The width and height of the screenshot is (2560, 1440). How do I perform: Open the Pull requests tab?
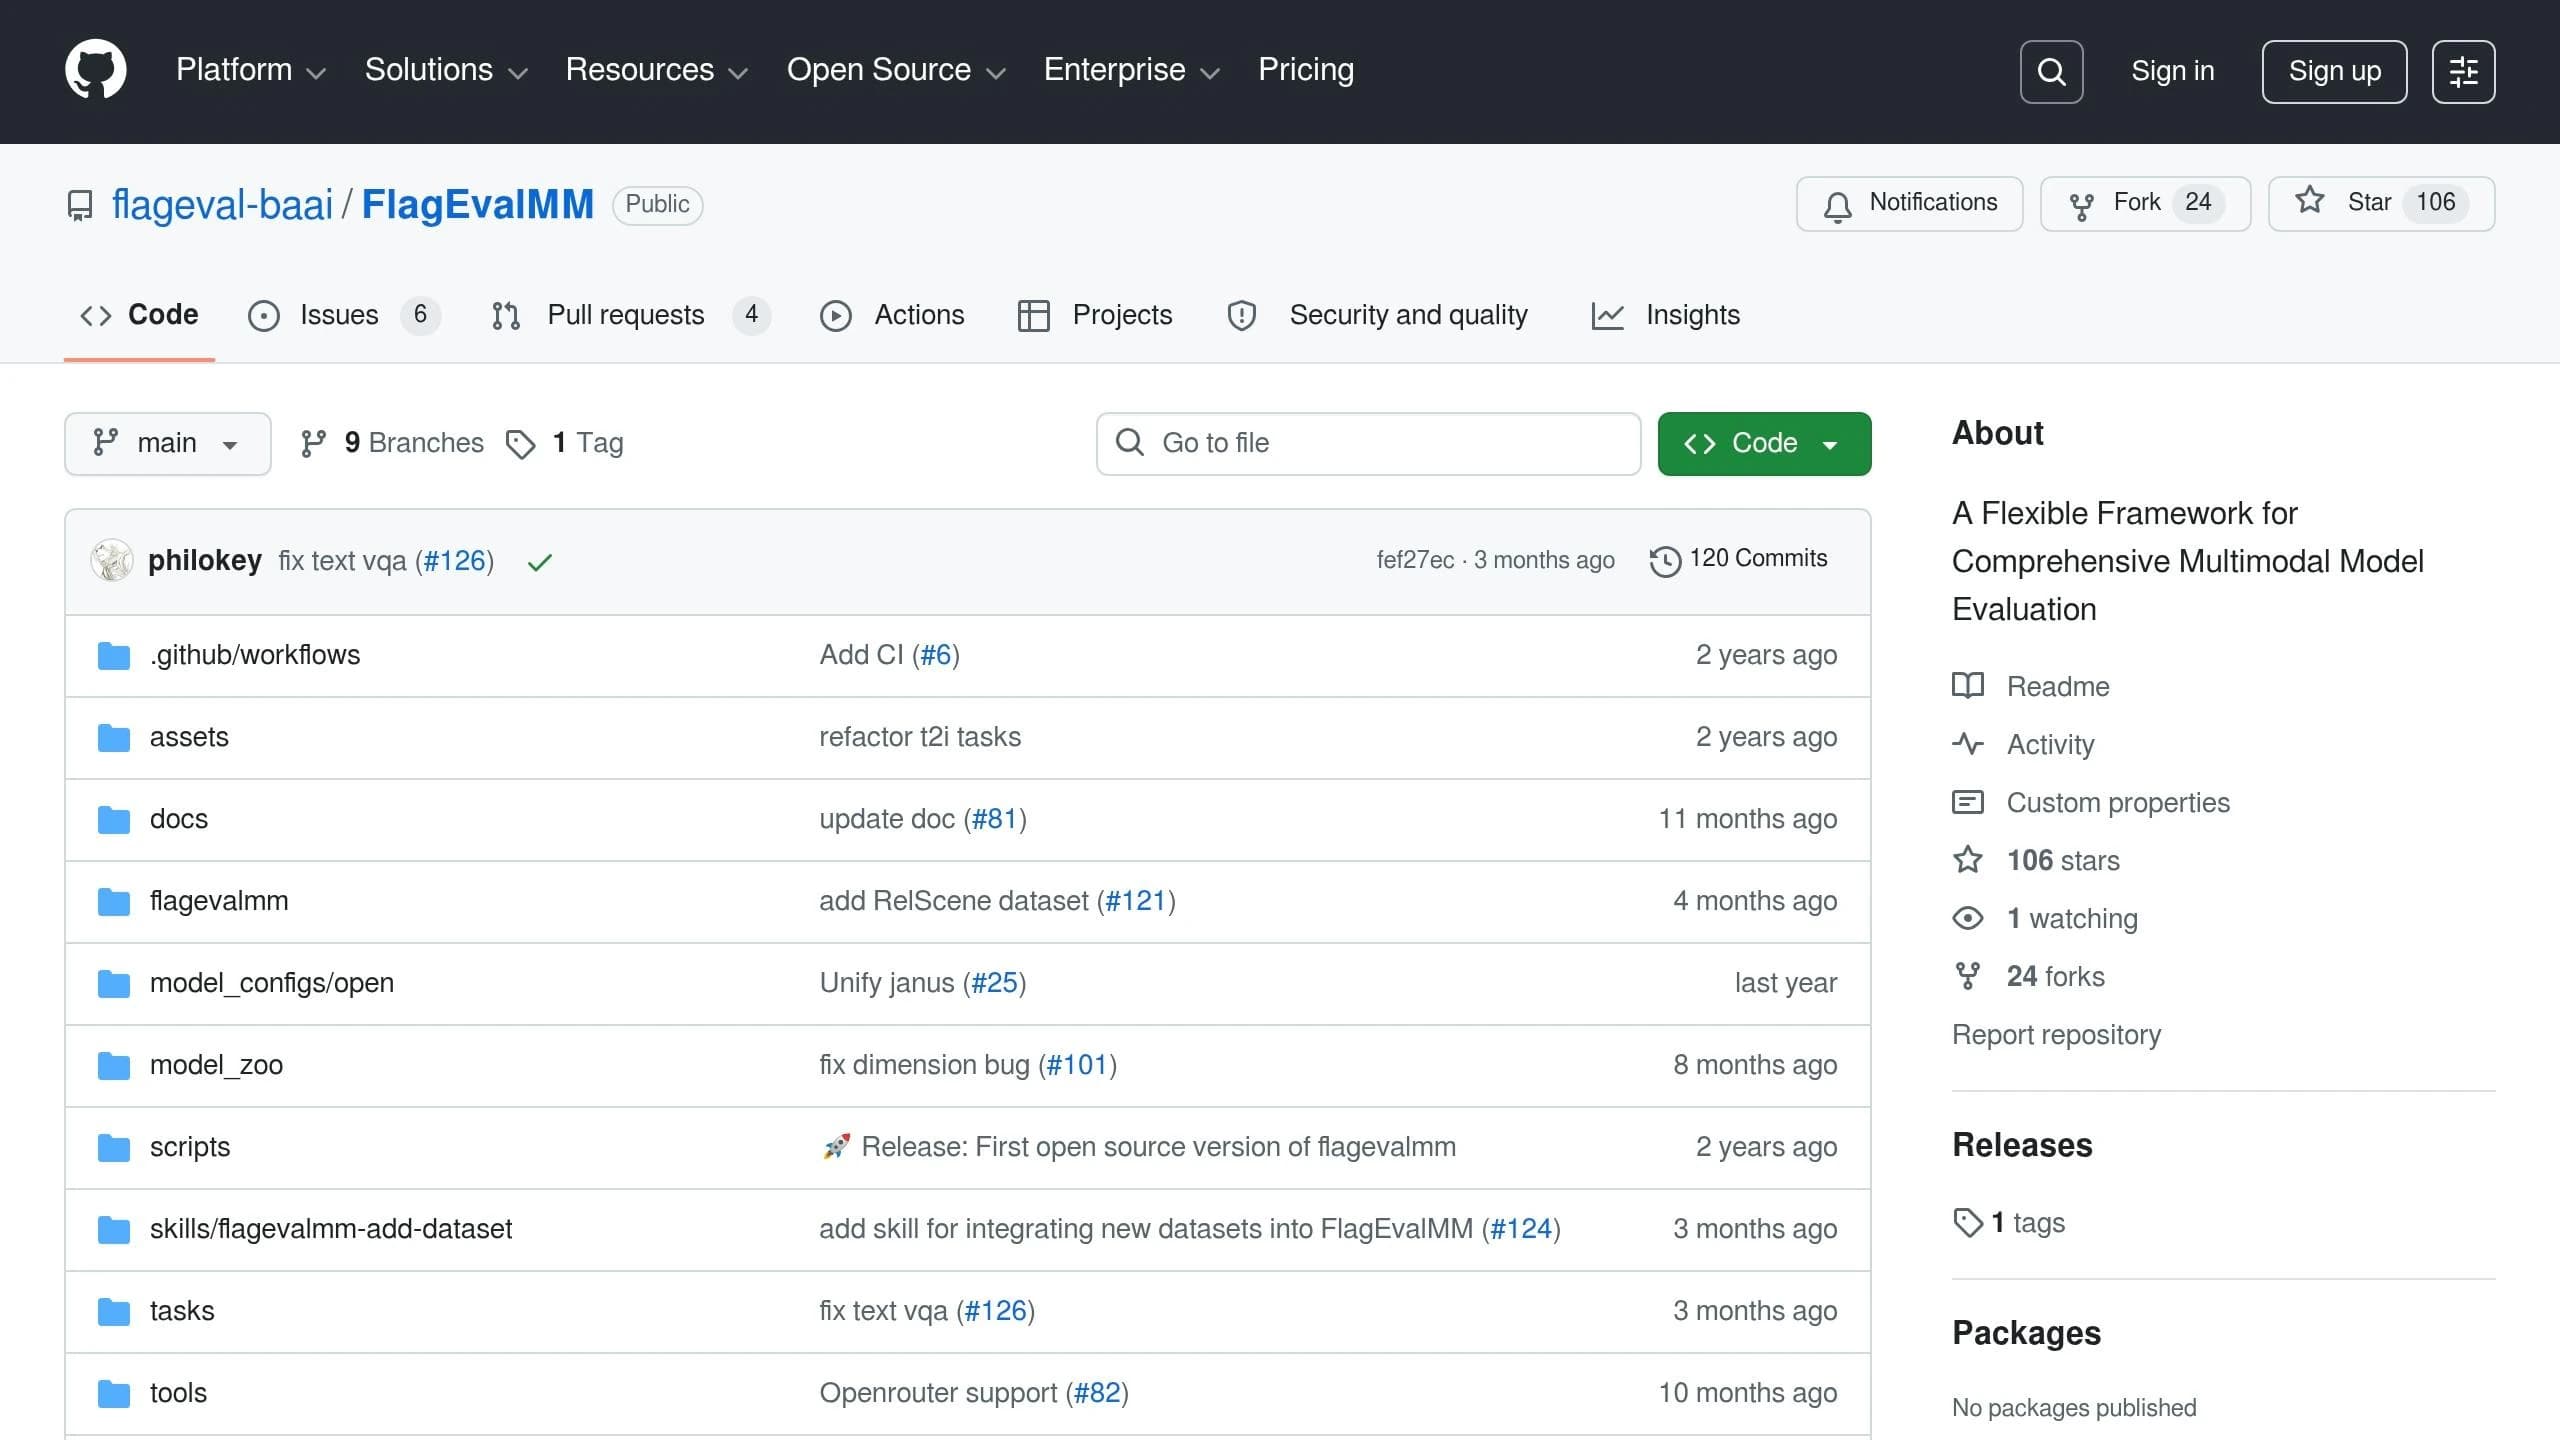[631, 315]
